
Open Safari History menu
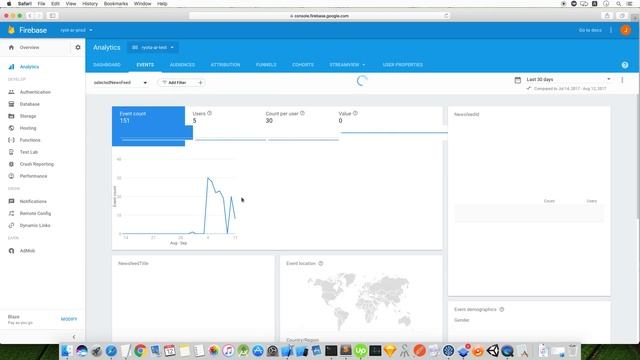(x=90, y=4)
